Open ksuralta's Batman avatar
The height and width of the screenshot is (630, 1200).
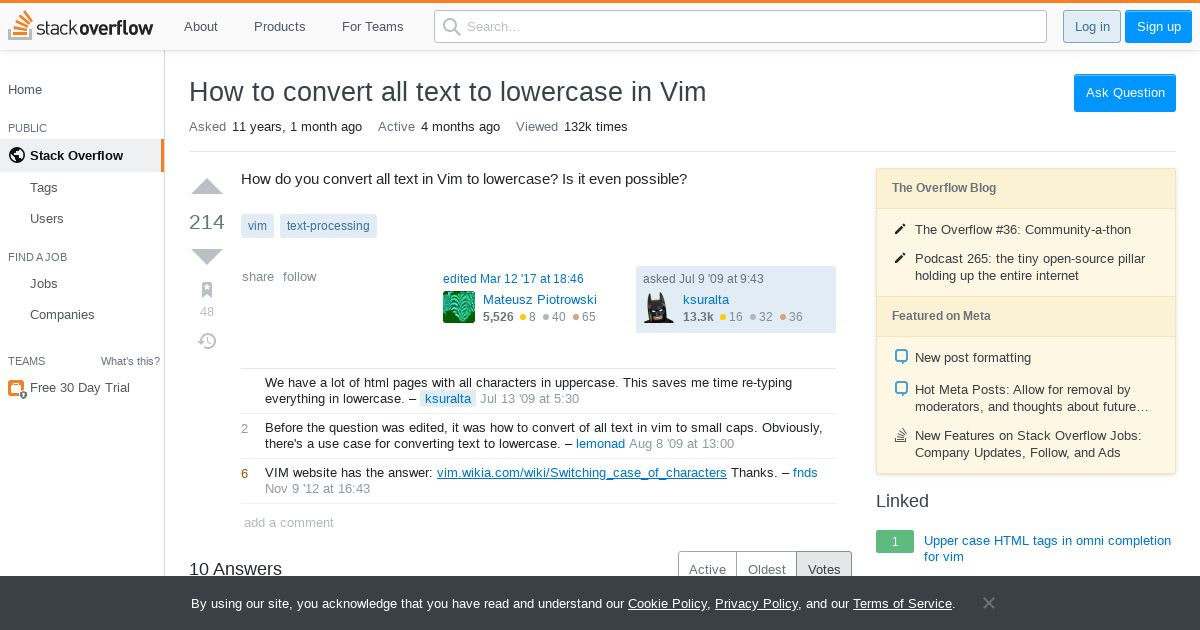point(659,307)
